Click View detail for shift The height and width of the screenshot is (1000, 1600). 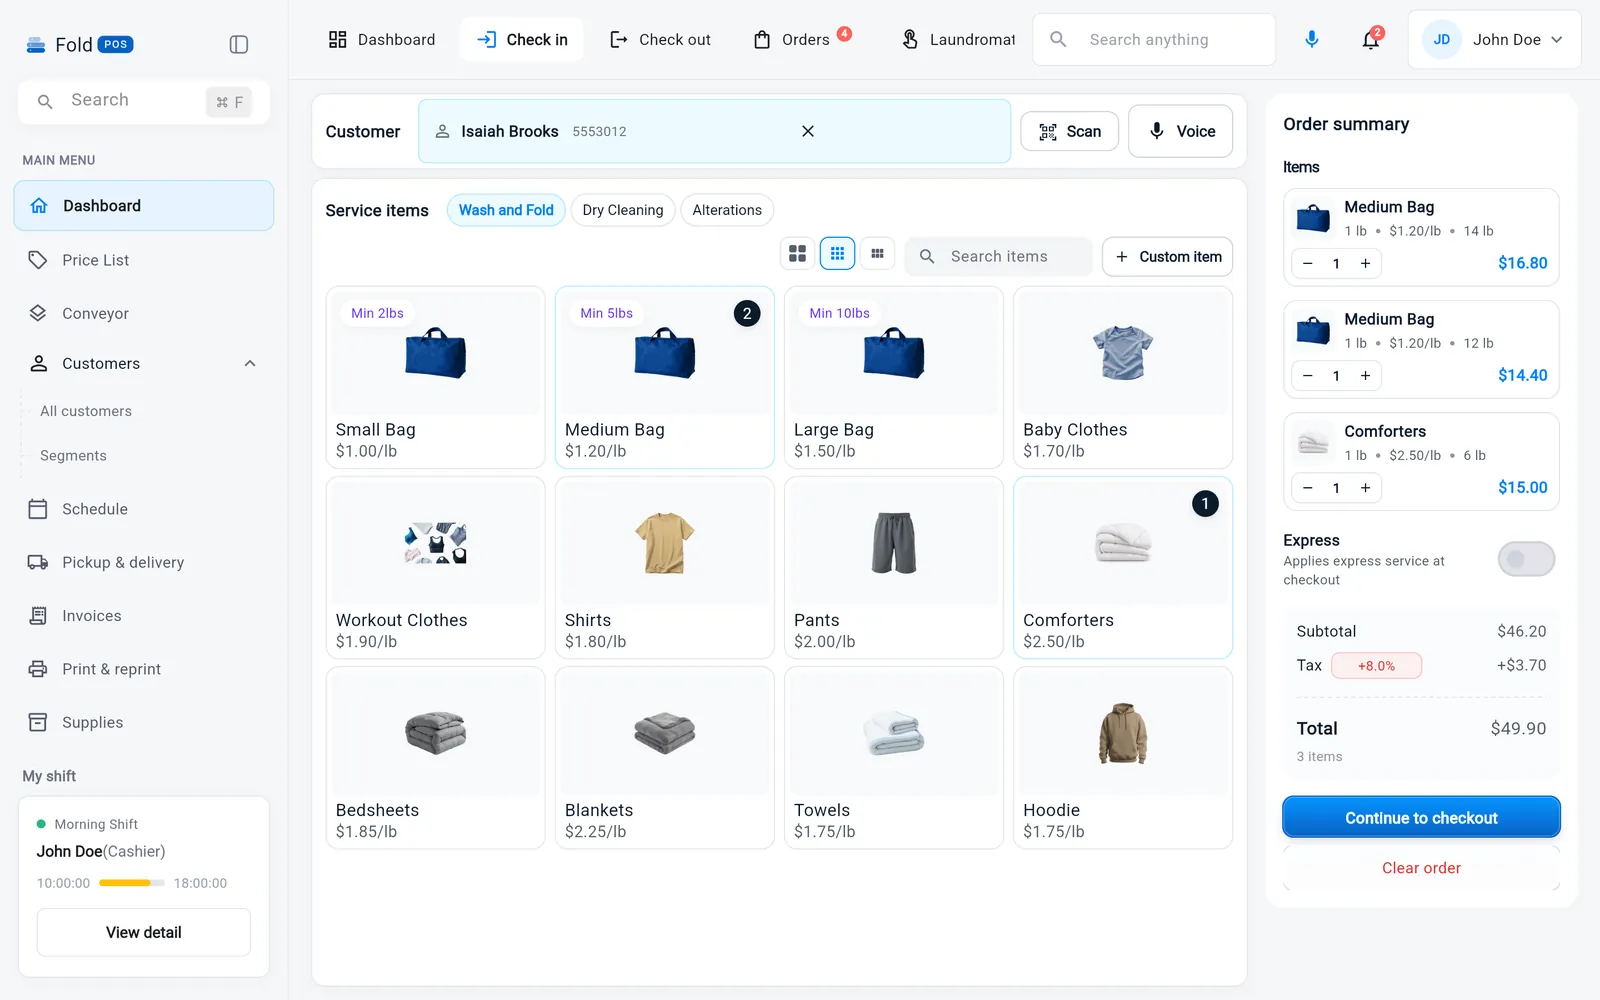(144, 932)
